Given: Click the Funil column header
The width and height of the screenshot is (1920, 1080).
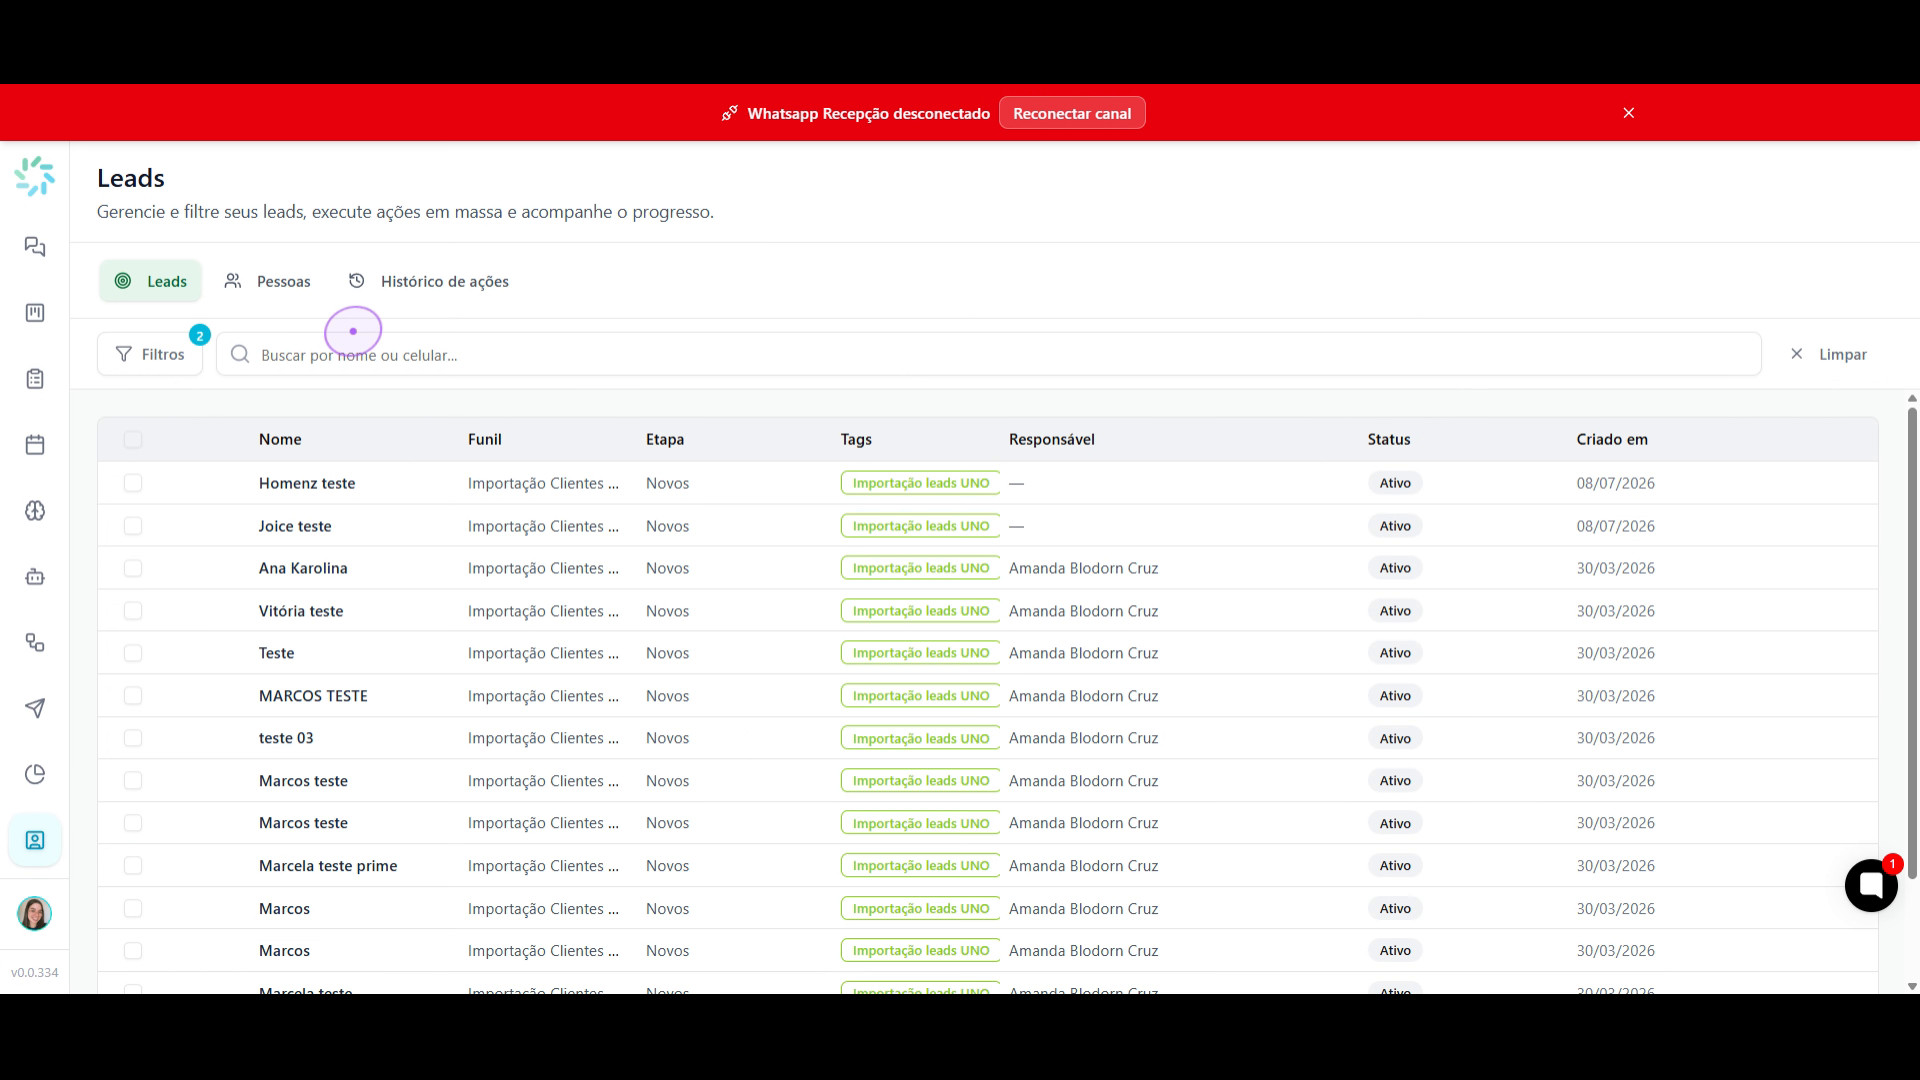Looking at the screenshot, I should pos(485,439).
